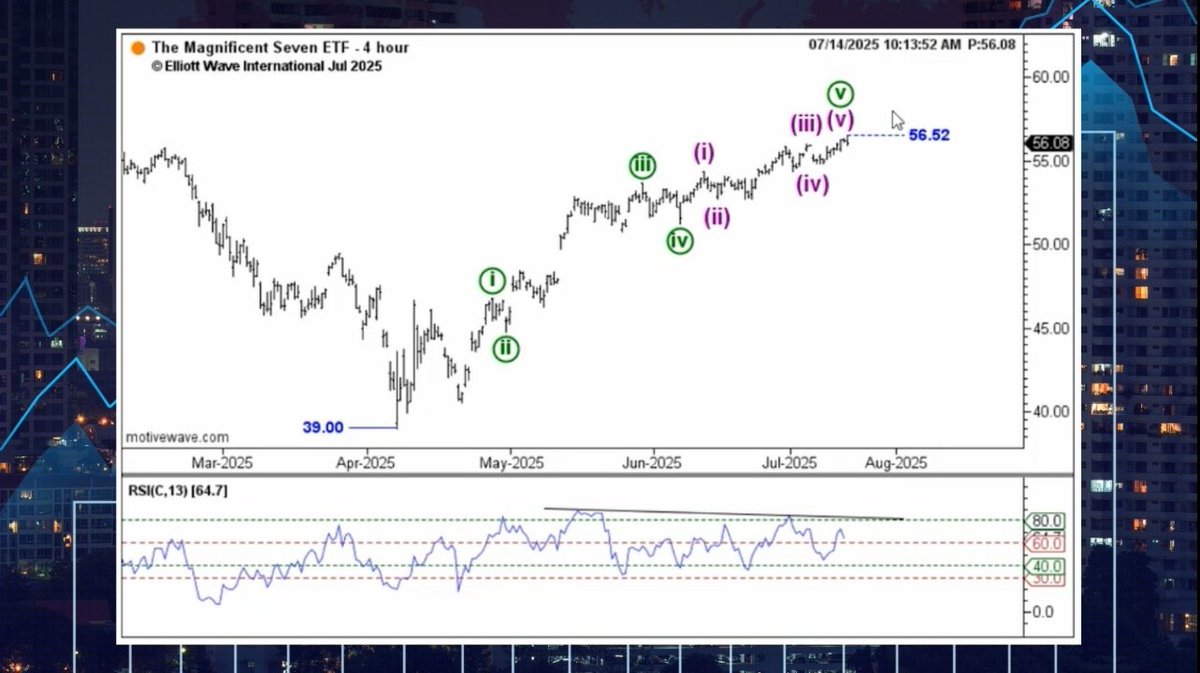Click the red 60.0 RSI level tag
The height and width of the screenshot is (673, 1200).
(x=1046, y=544)
